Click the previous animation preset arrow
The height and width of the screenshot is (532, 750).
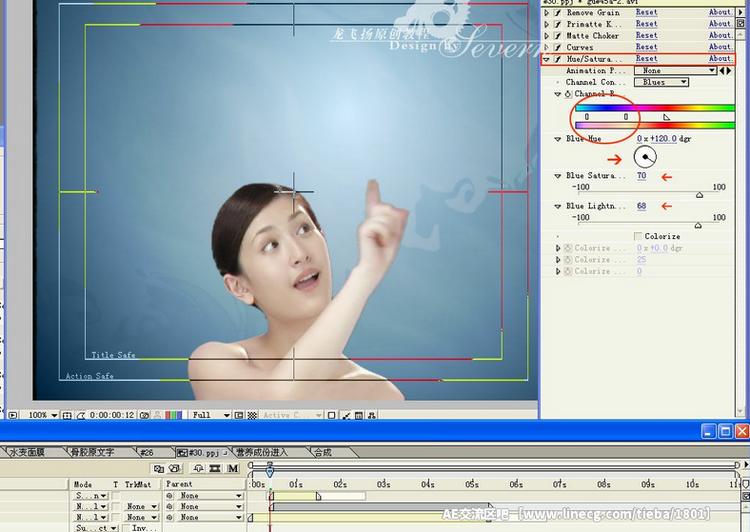coord(722,70)
